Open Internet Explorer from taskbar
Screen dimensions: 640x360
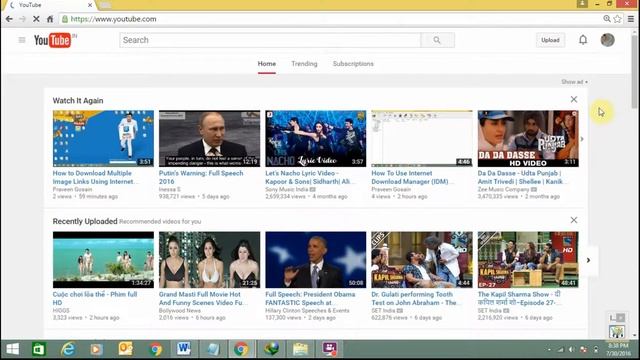click(68, 349)
